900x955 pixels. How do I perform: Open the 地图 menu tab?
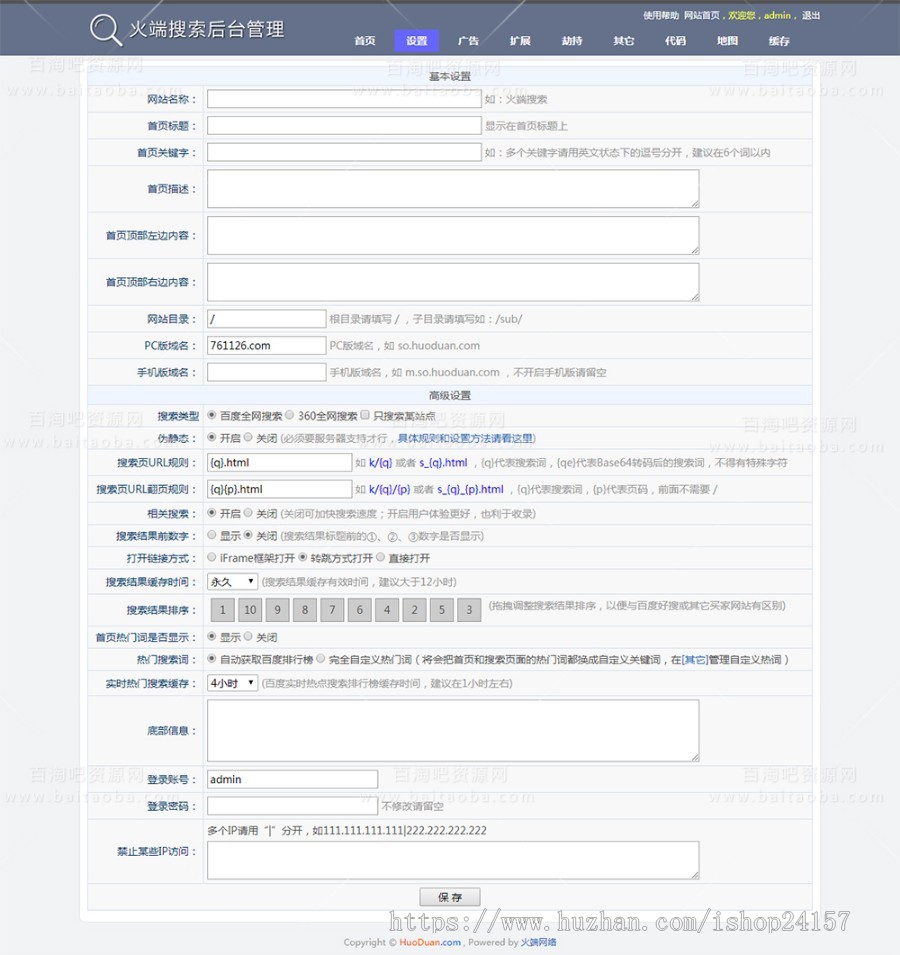click(x=727, y=41)
